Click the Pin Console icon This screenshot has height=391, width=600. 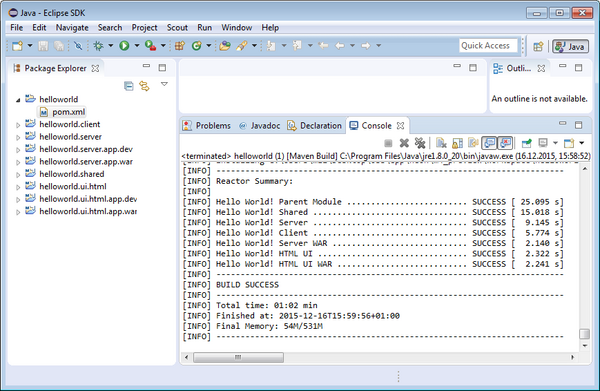[527, 143]
